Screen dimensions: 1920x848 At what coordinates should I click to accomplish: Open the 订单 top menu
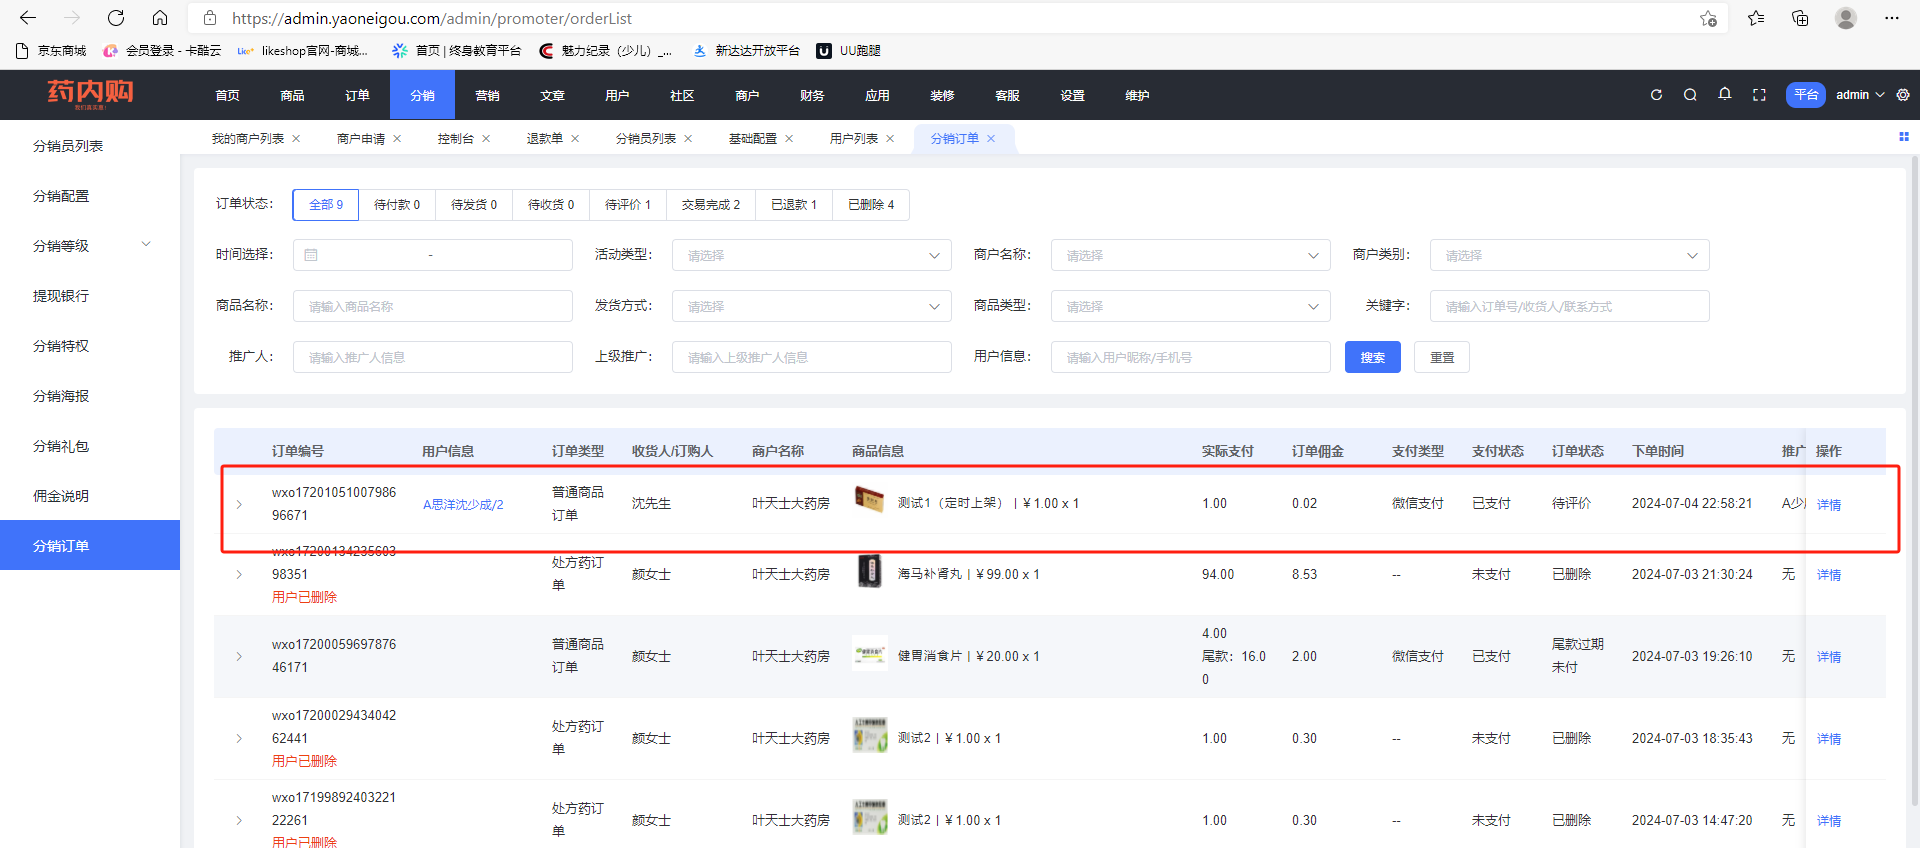357,95
